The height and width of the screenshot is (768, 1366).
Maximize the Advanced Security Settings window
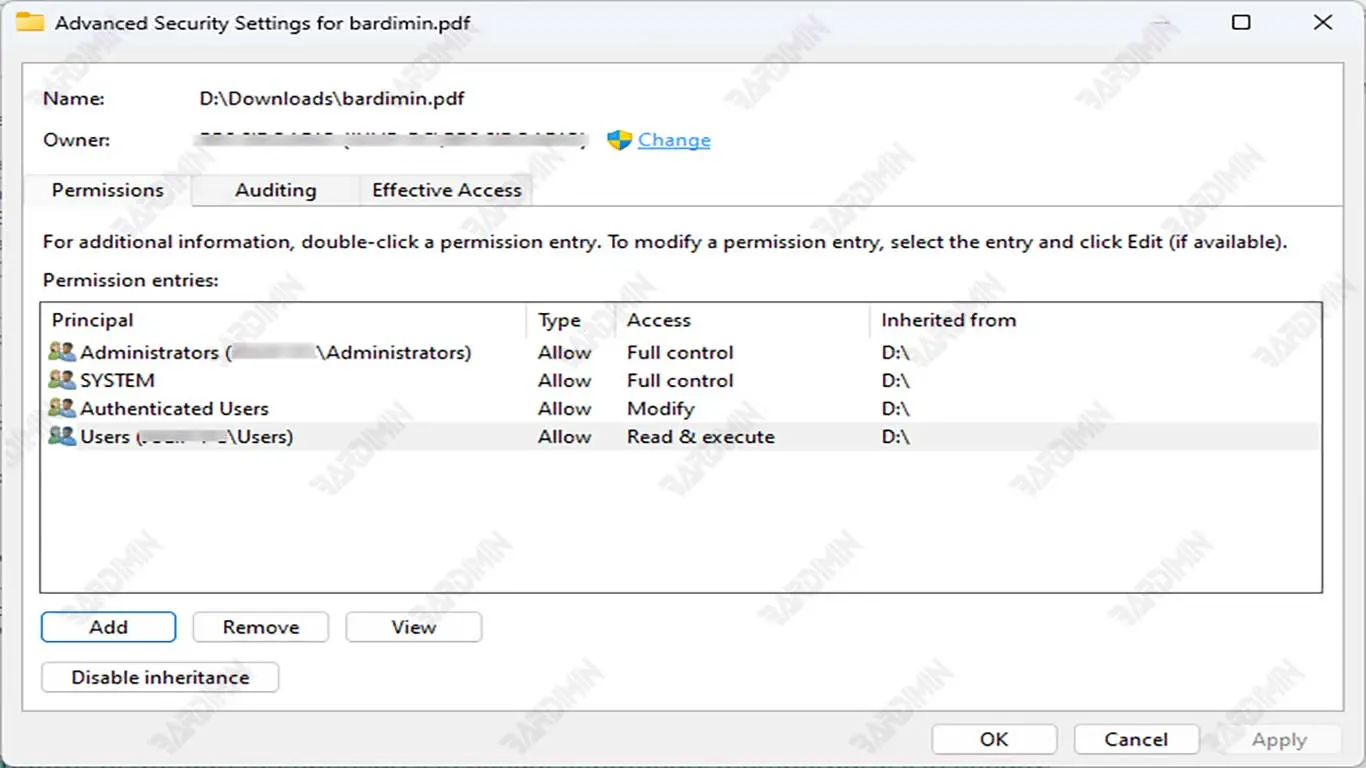click(1241, 22)
